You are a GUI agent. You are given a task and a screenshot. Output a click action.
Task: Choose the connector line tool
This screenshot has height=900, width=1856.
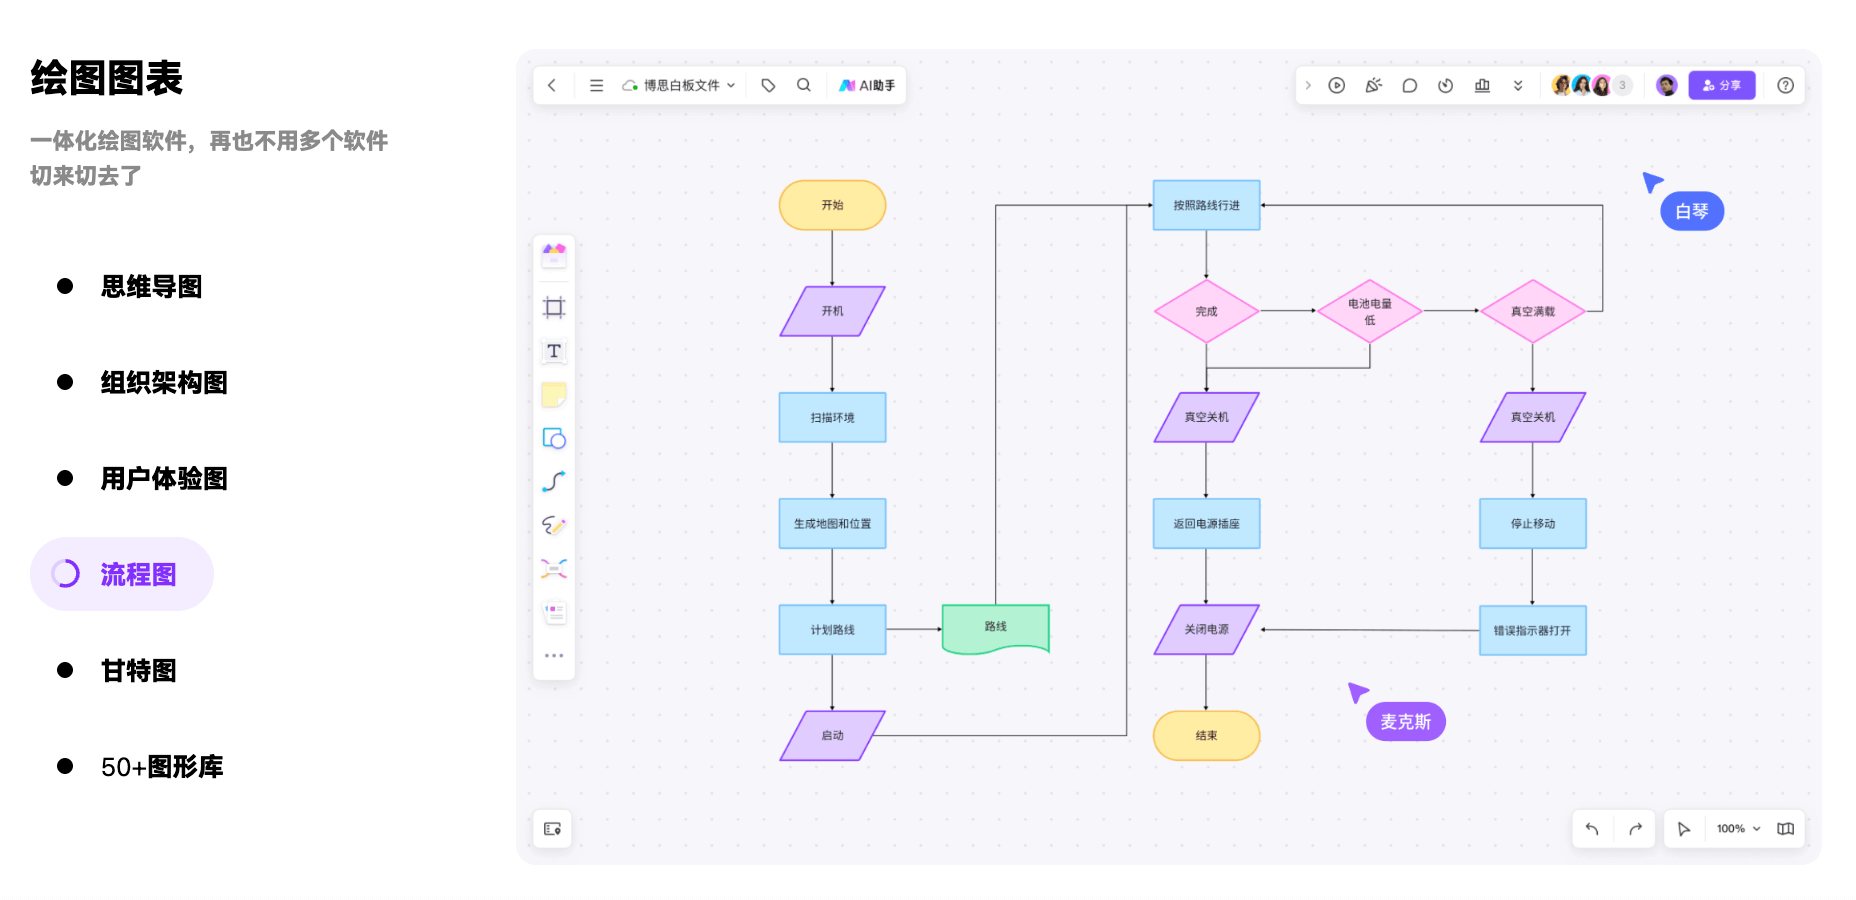click(554, 482)
